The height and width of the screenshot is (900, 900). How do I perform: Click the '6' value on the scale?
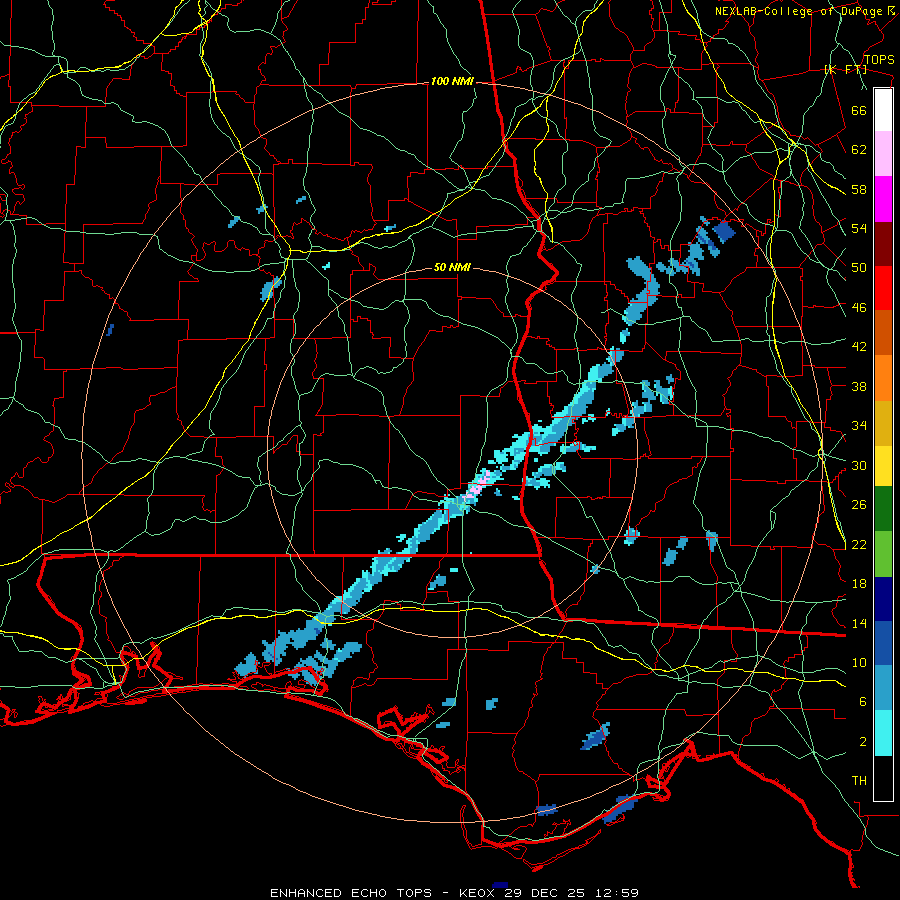point(863,702)
